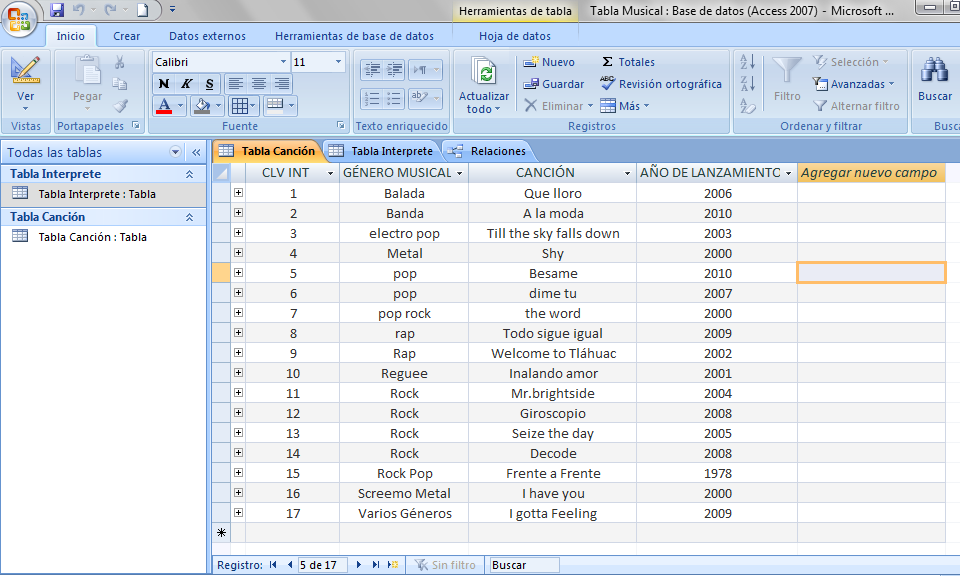
Task: Expand the plus sign on record 1
Action: tap(236, 193)
